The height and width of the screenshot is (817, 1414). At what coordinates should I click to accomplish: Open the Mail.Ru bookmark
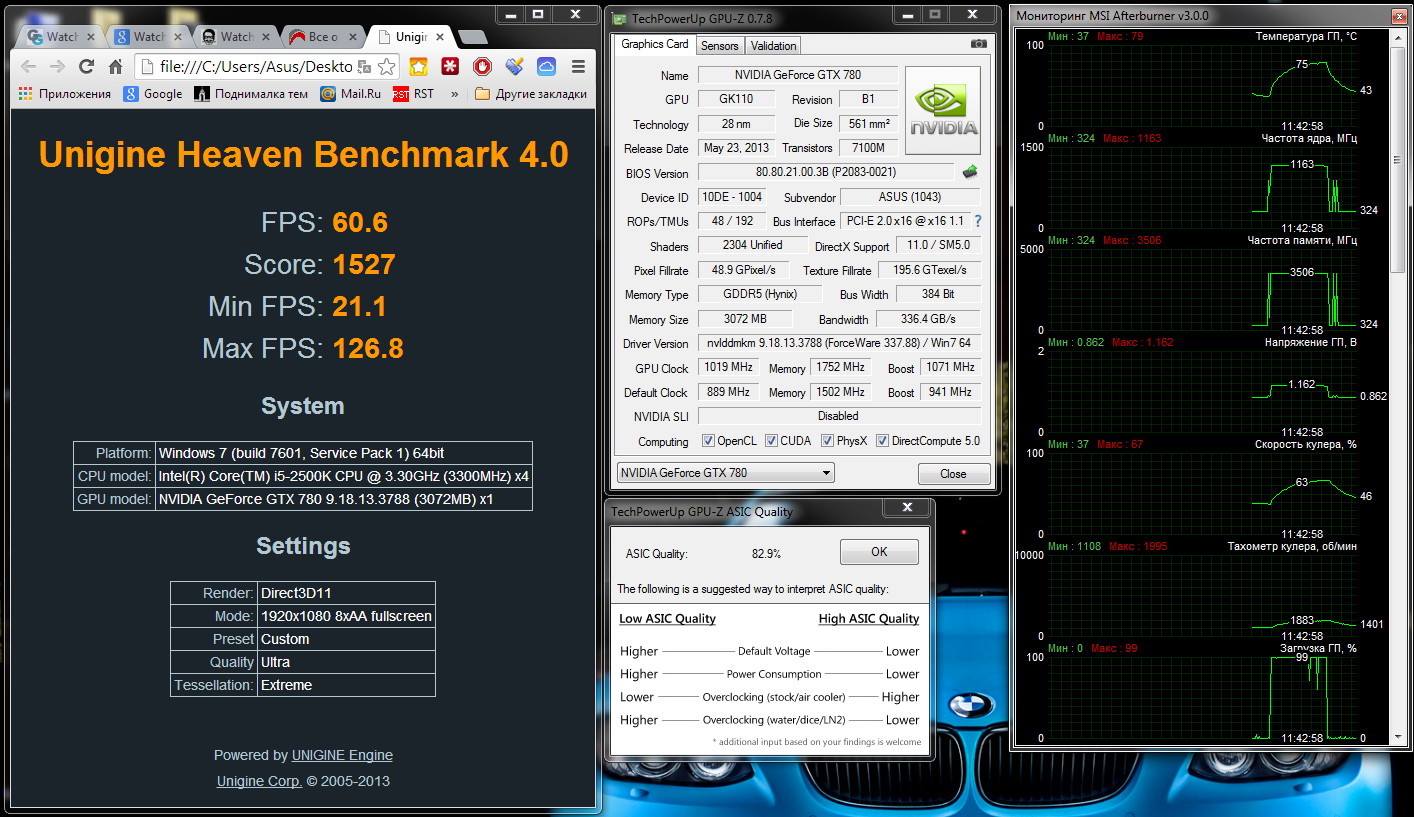pos(351,94)
